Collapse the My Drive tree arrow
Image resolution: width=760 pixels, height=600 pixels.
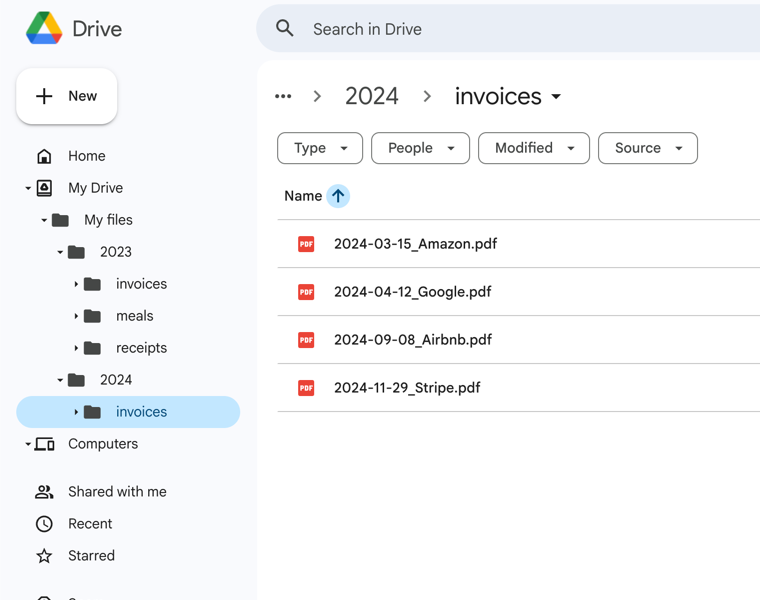click(28, 188)
